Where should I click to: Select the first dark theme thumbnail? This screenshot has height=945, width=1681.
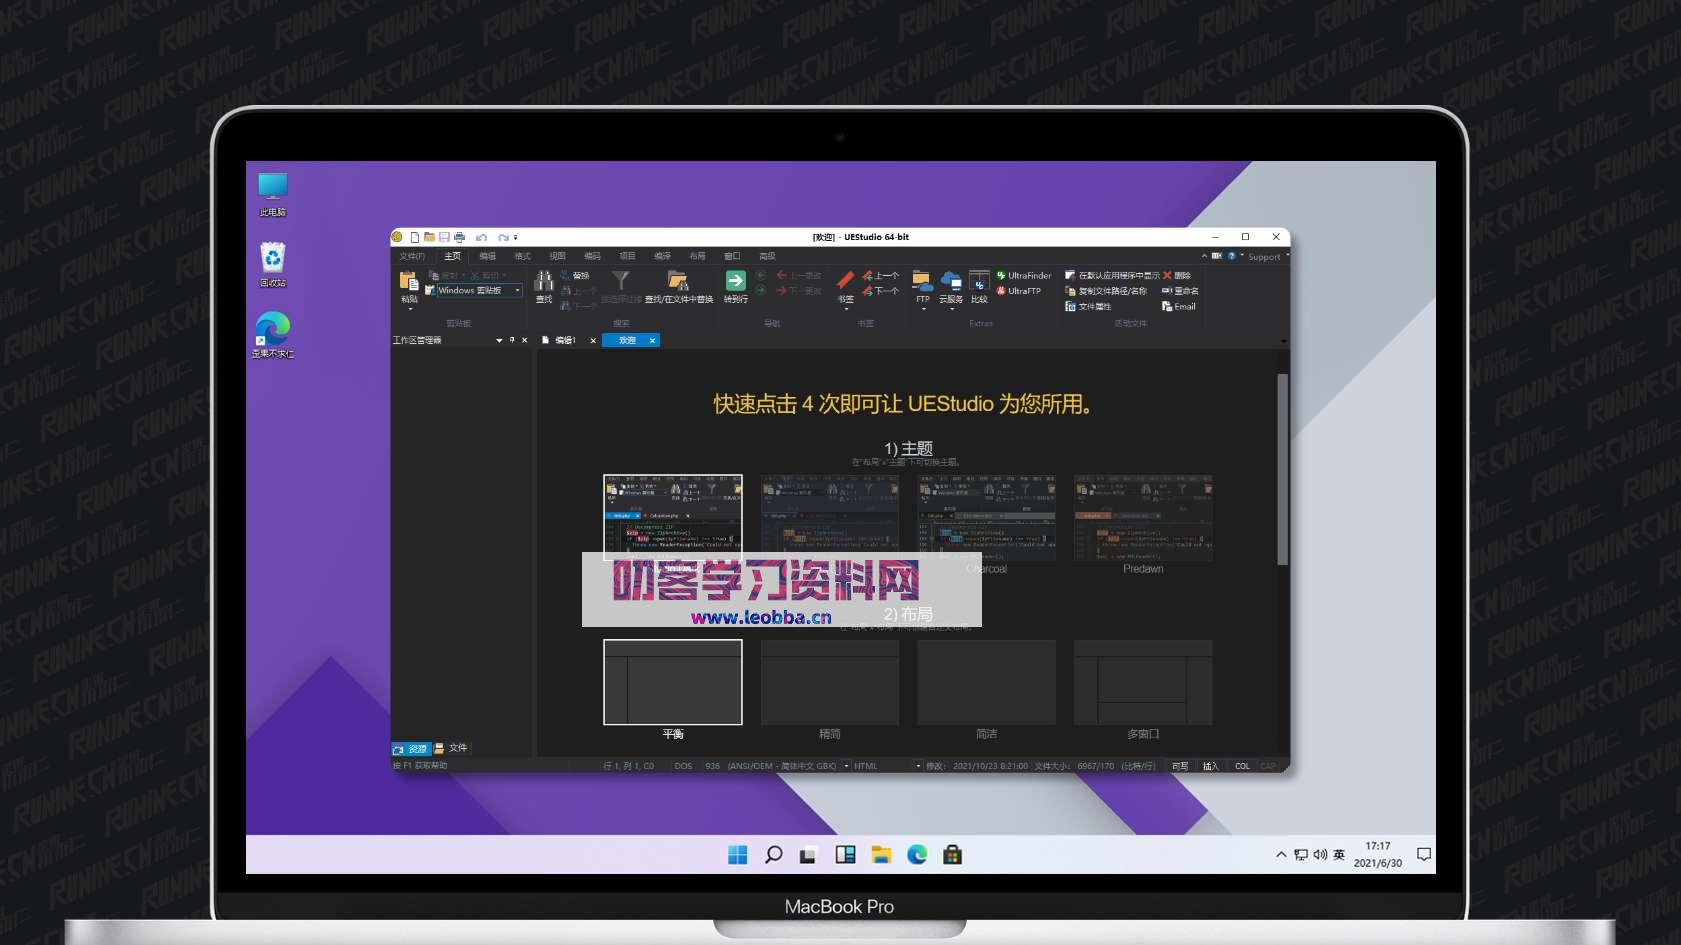673,517
